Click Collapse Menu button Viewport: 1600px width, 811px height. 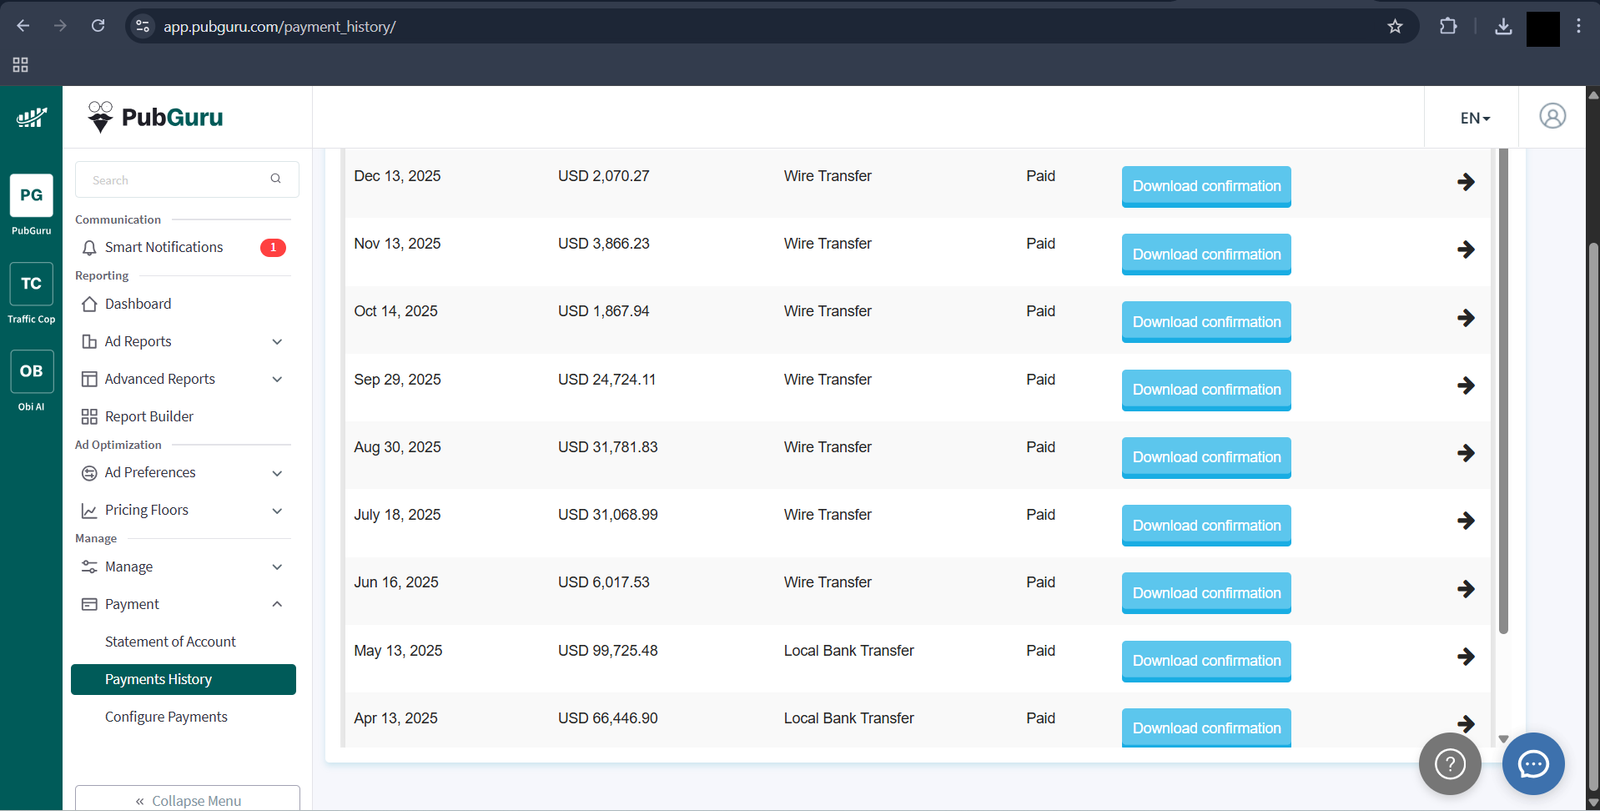point(187,799)
